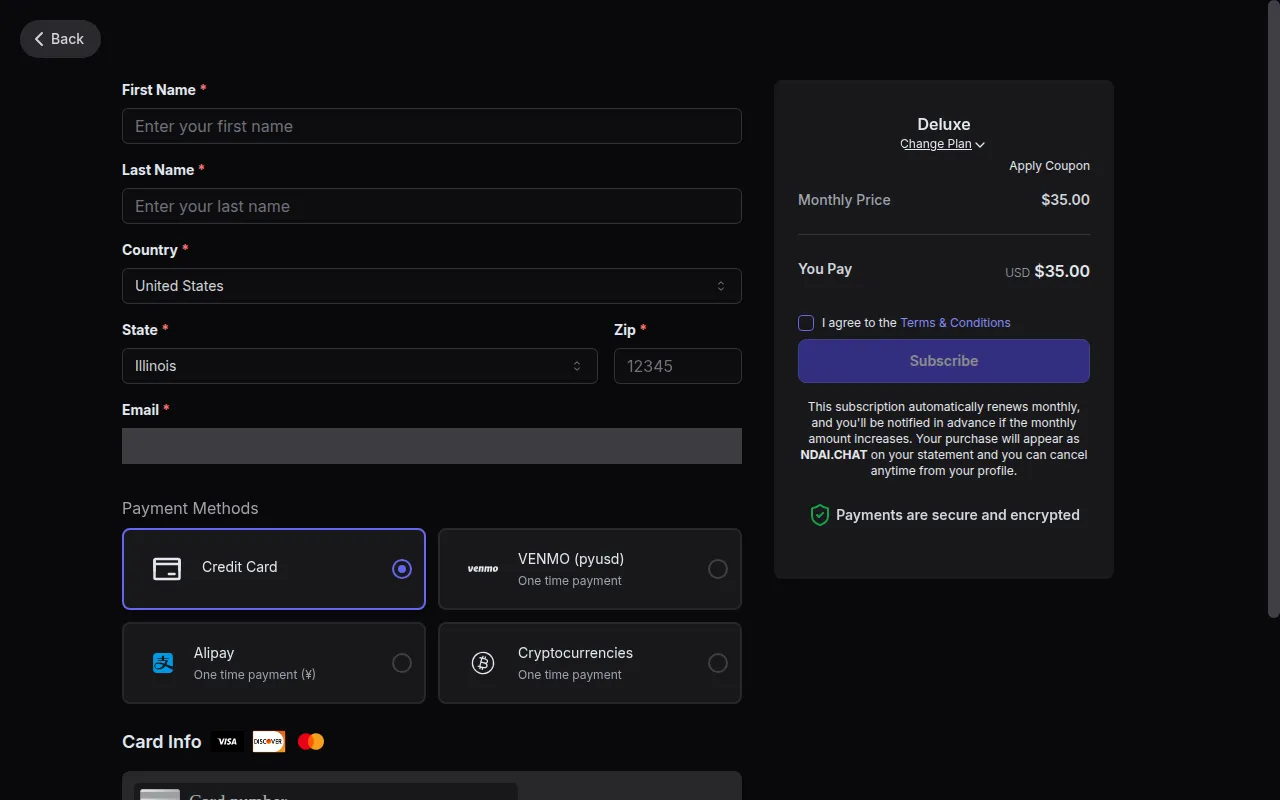Click the Card Info heading
The height and width of the screenshot is (800, 1280).
pos(162,742)
